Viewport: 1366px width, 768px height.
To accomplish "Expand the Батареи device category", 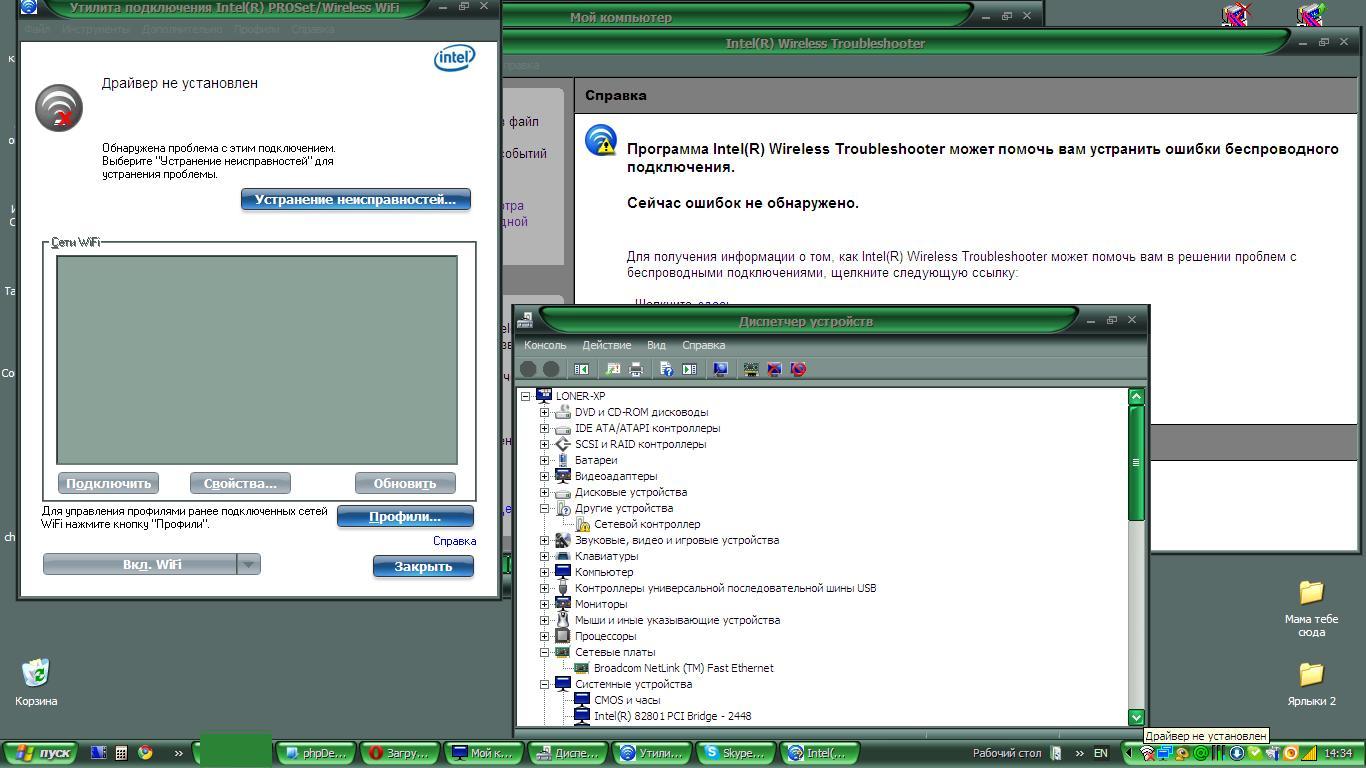I will (545, 460).
